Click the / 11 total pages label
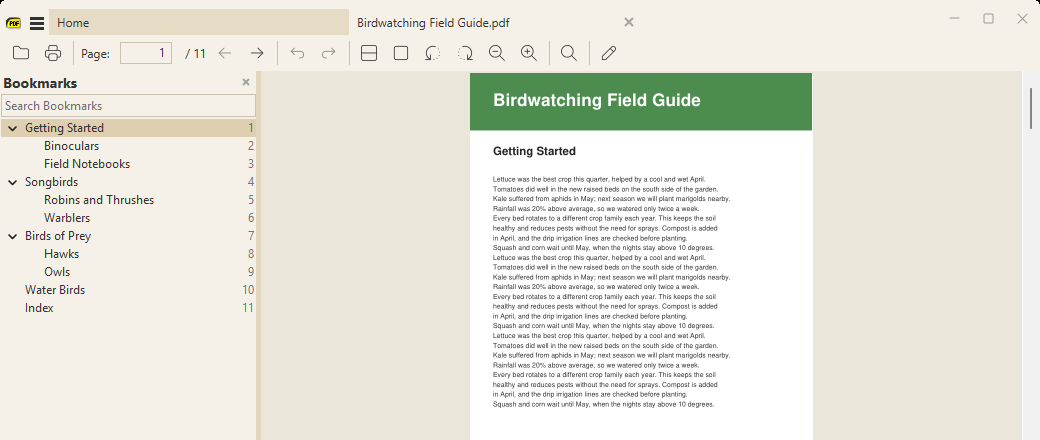 195,54
